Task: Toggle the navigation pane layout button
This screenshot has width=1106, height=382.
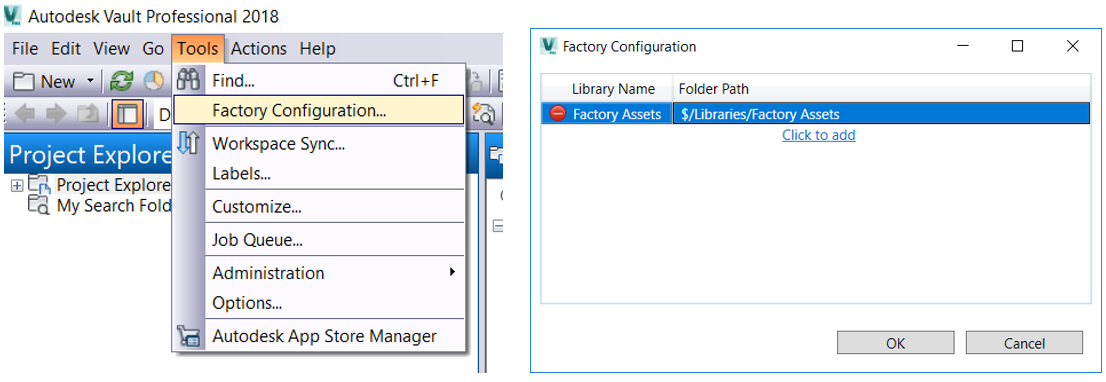Action: [127, 114]
